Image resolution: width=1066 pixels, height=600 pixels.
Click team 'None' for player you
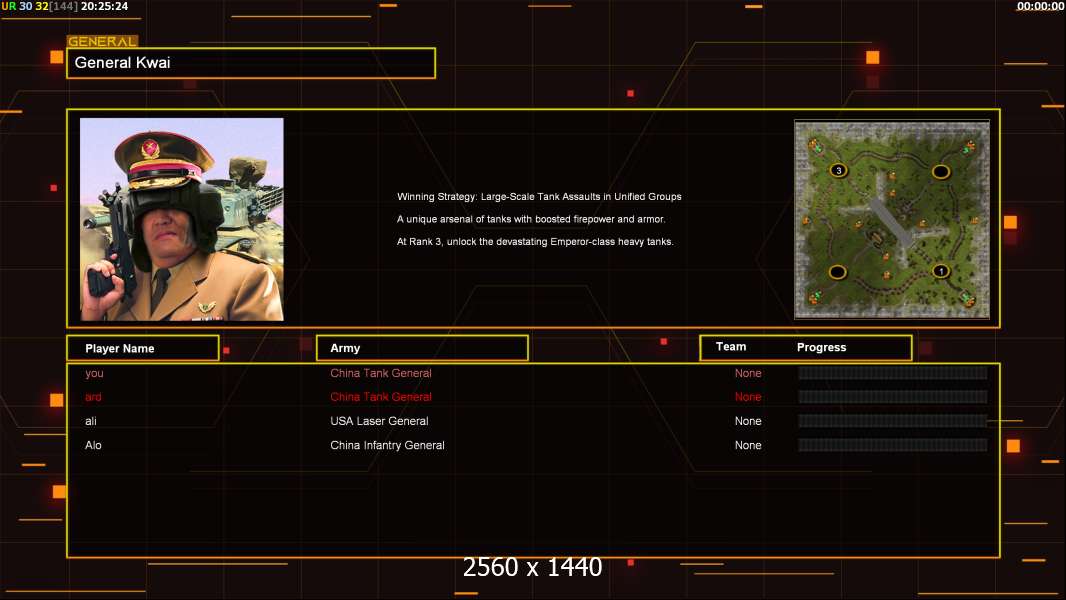point(748,373)
